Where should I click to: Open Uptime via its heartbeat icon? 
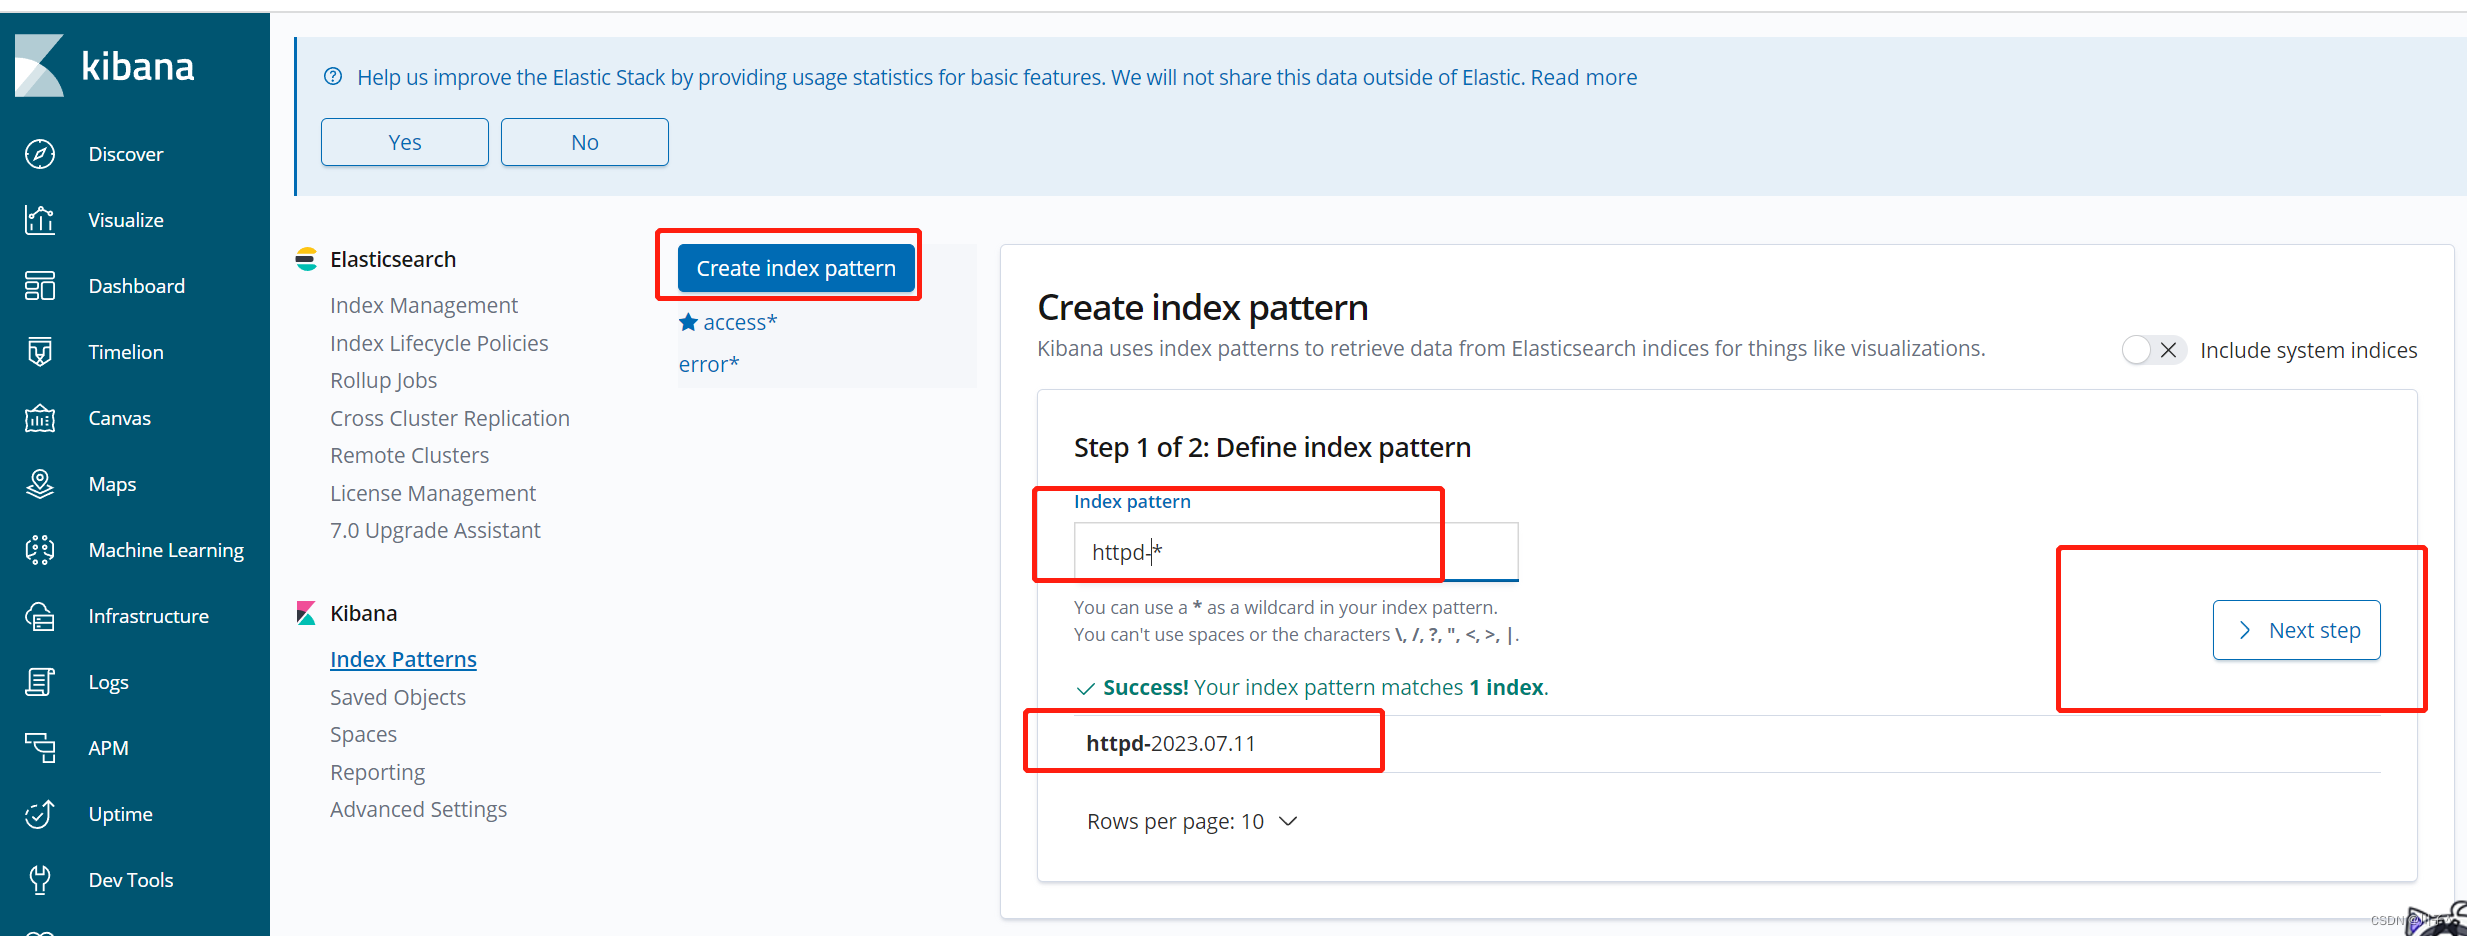pyautogui.click(x=40, y=814)
